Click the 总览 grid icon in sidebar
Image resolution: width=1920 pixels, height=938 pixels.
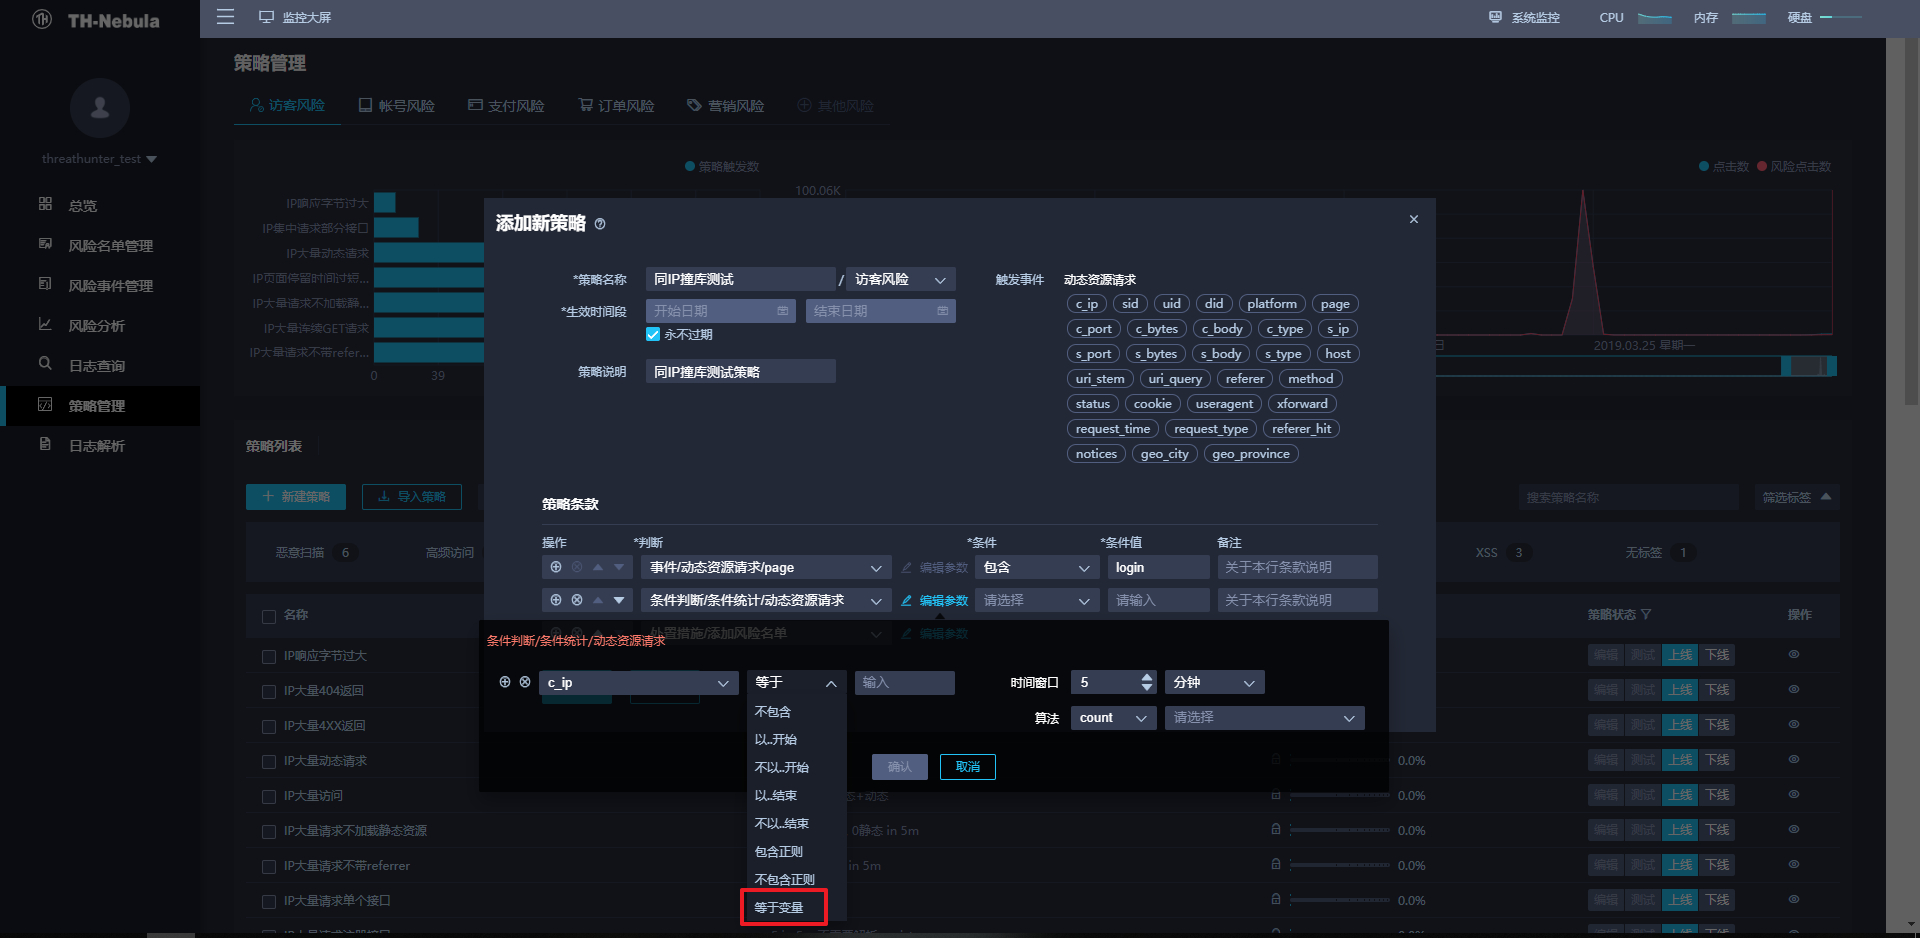pyautogui.click(x=45, y=204)
